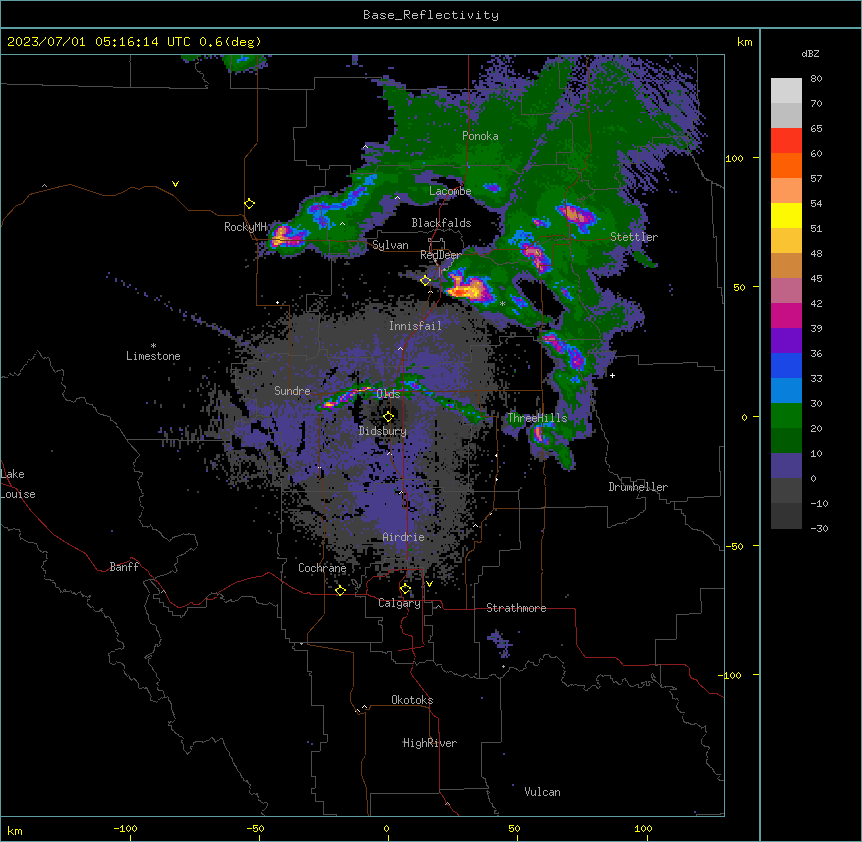Click the -50 tick on bottom axis

coord(255,828)
